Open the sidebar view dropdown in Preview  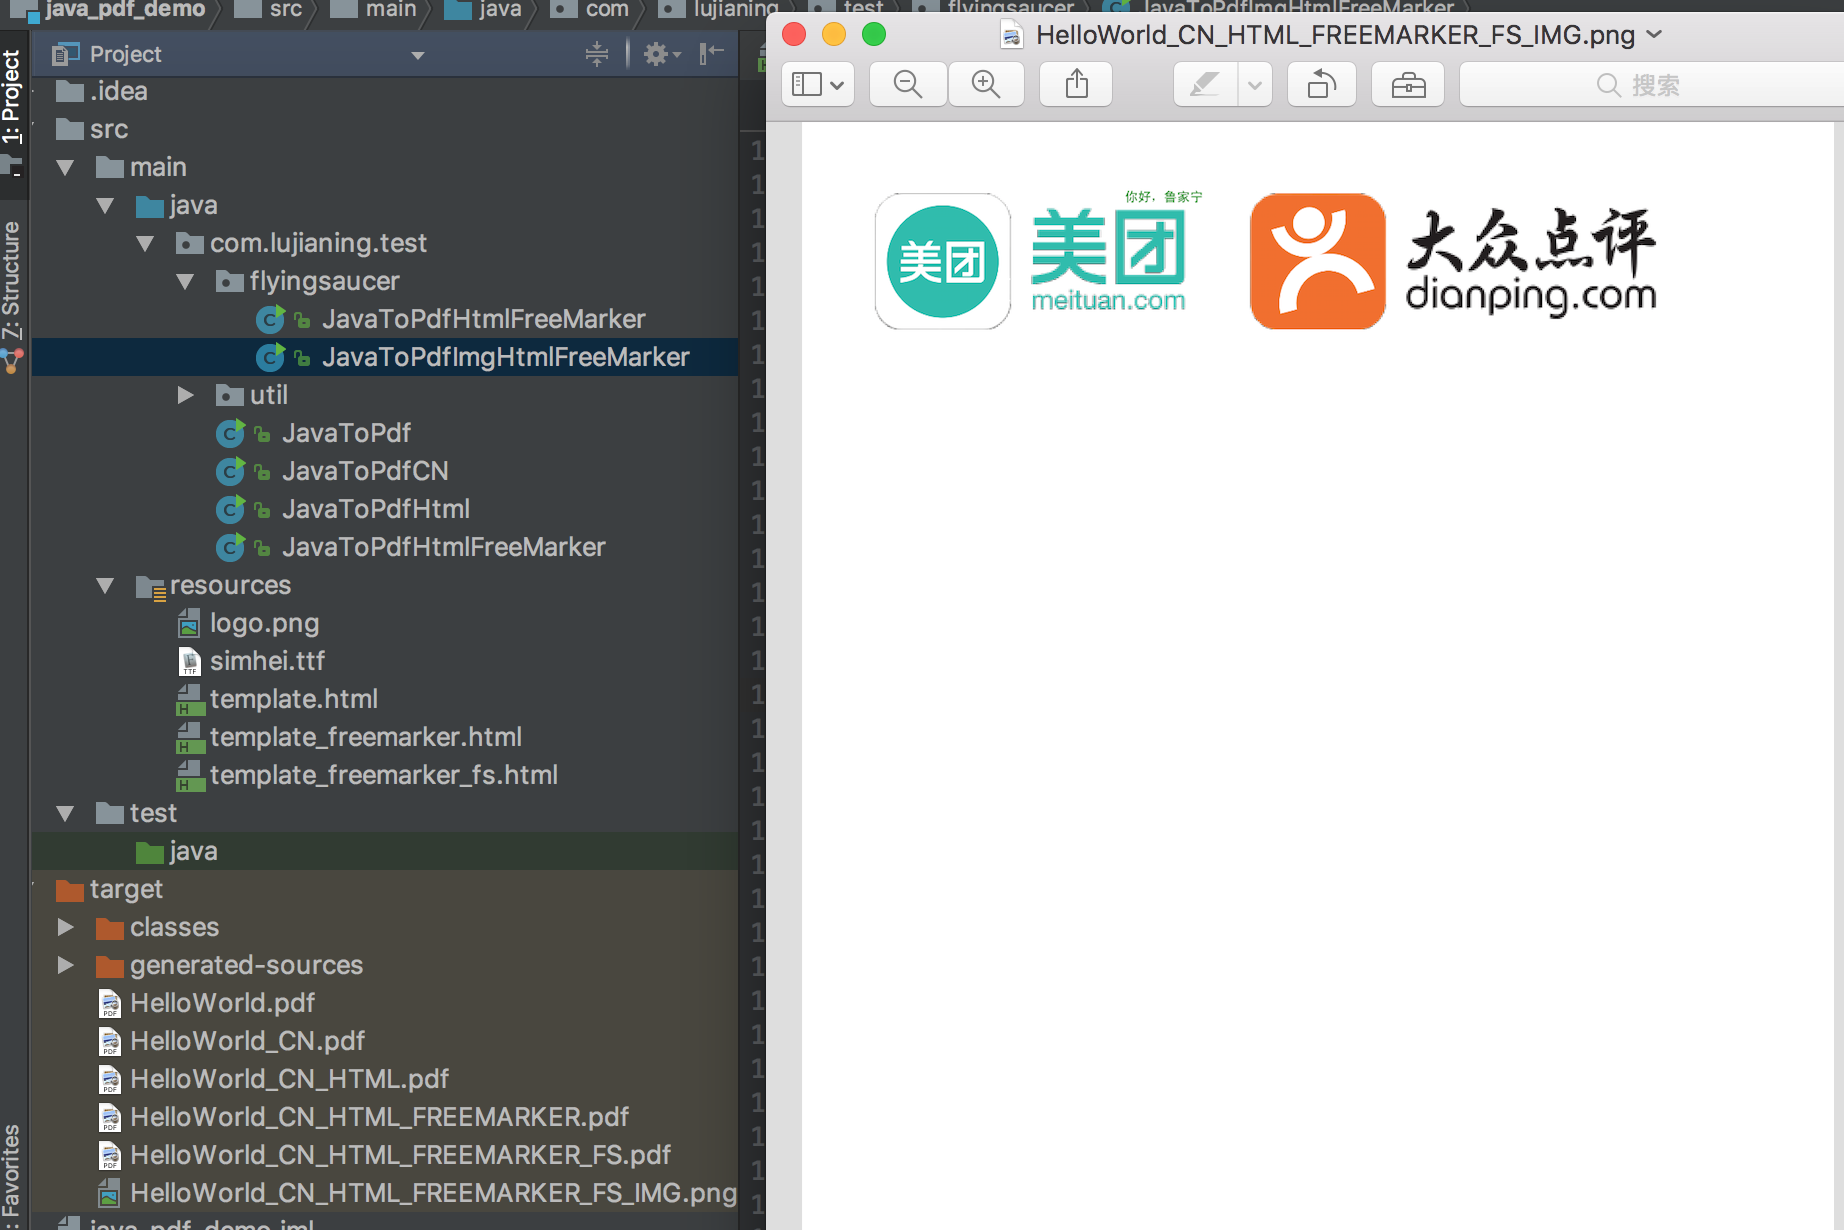click(817, 85)
